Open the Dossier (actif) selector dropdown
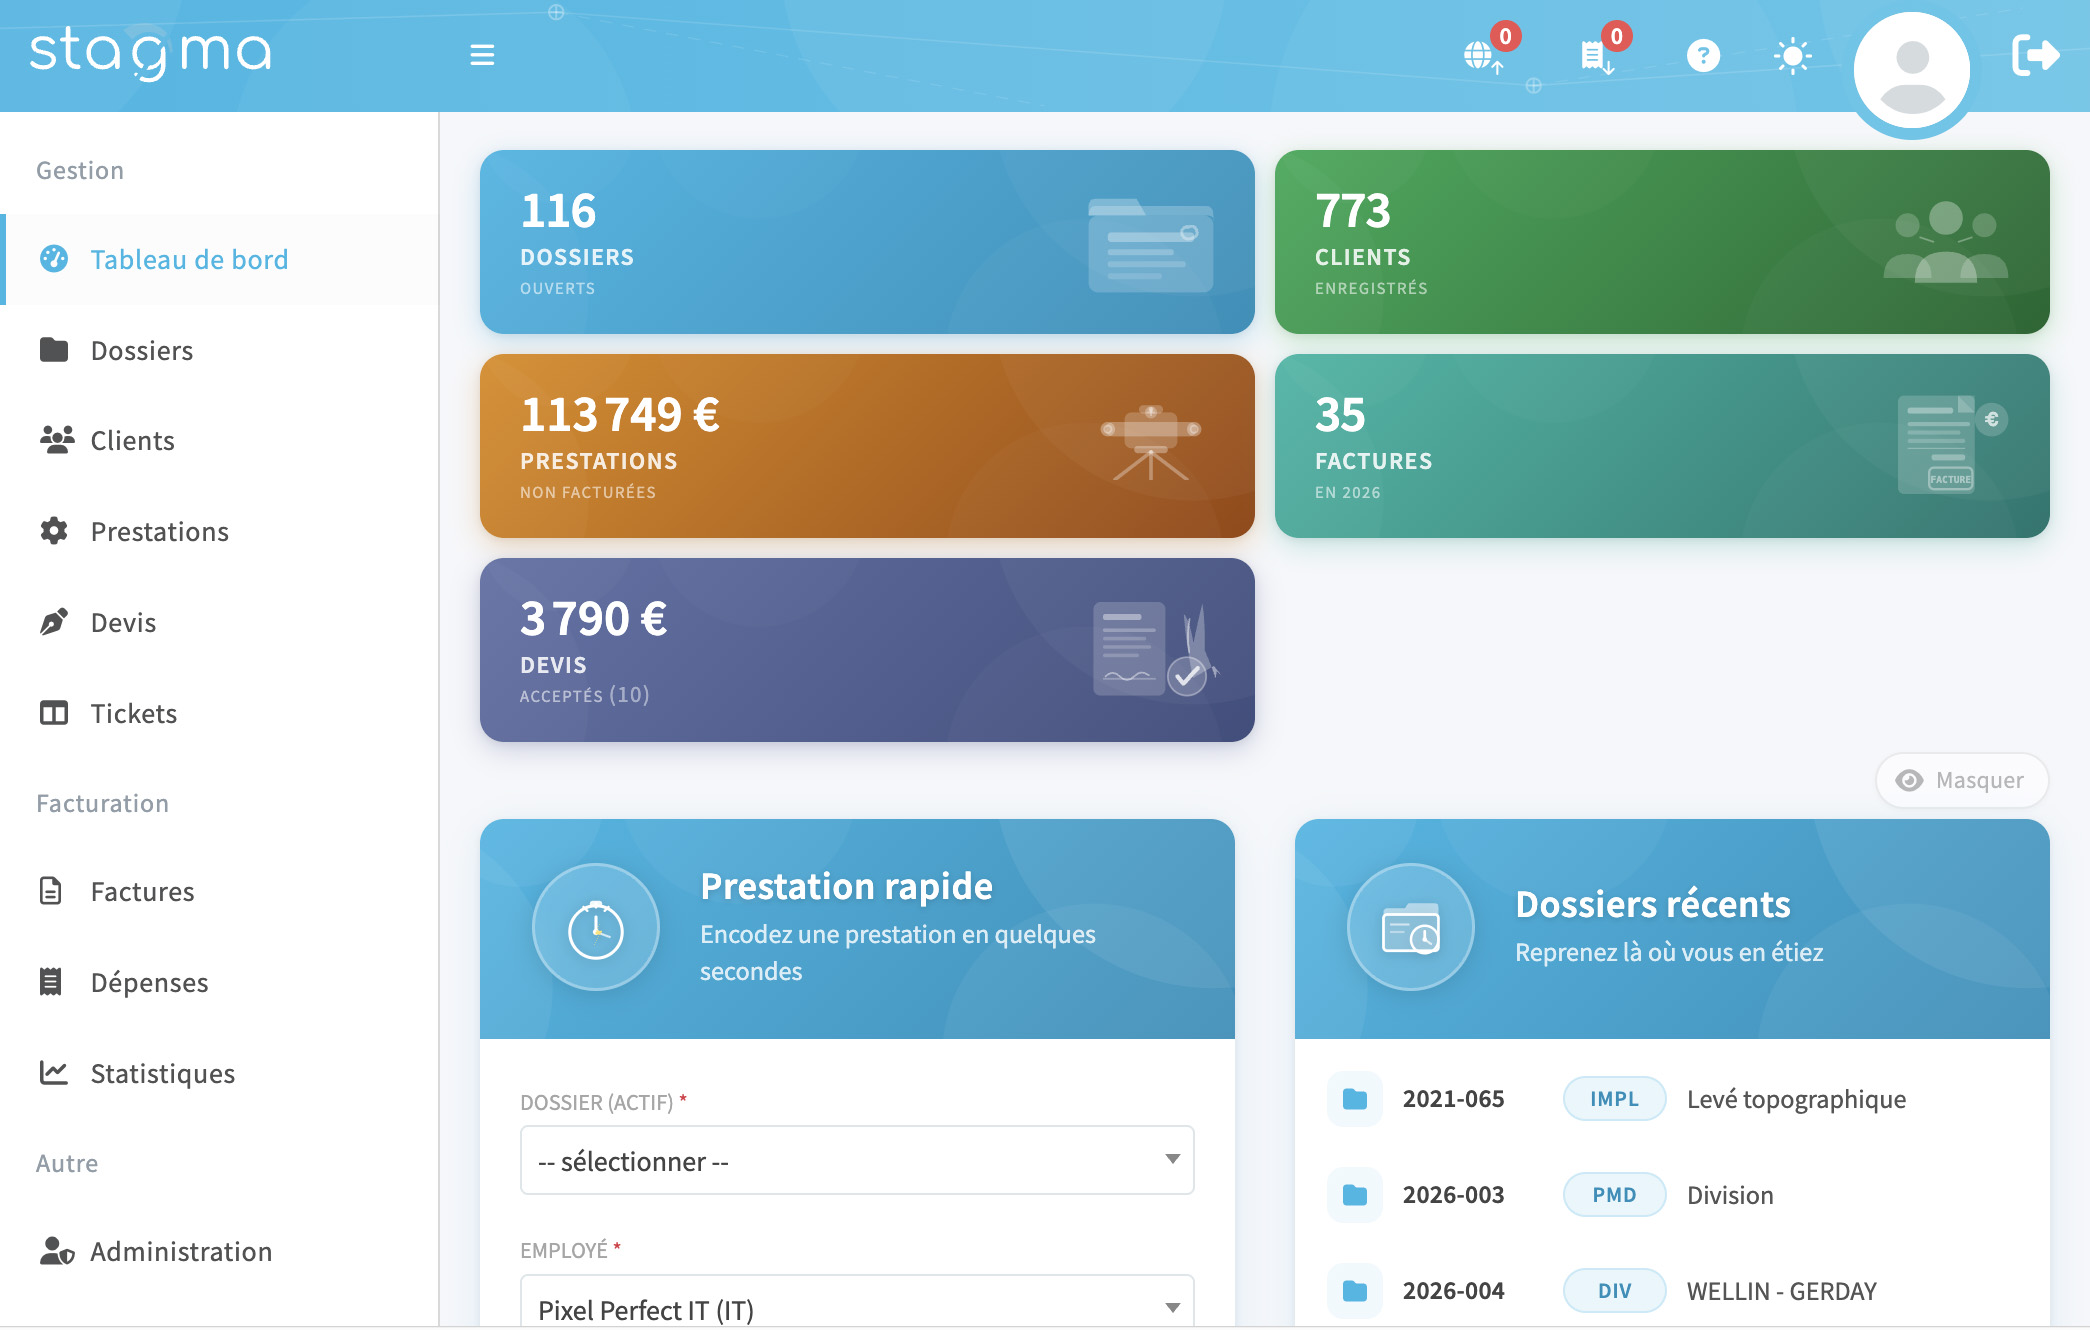2090x1330 pixels. point(855,1160)
